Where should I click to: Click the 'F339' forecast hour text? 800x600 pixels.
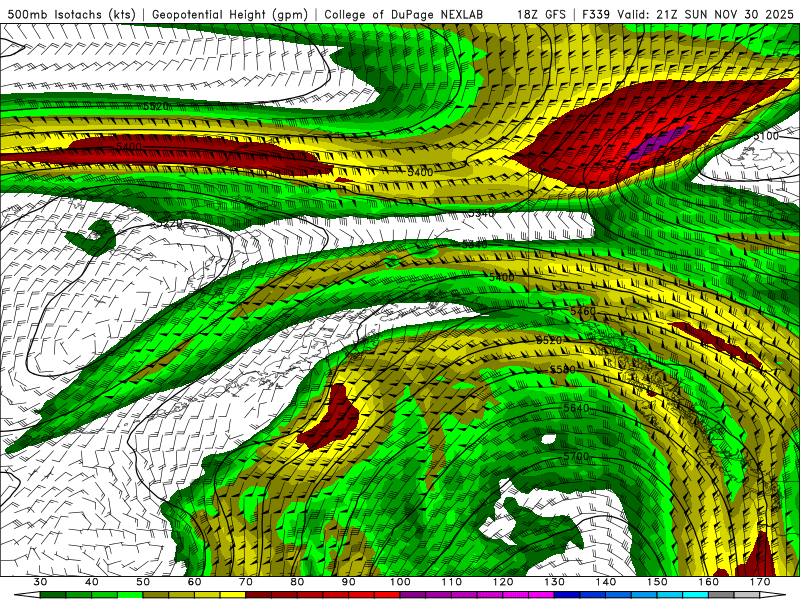(596, 14)
